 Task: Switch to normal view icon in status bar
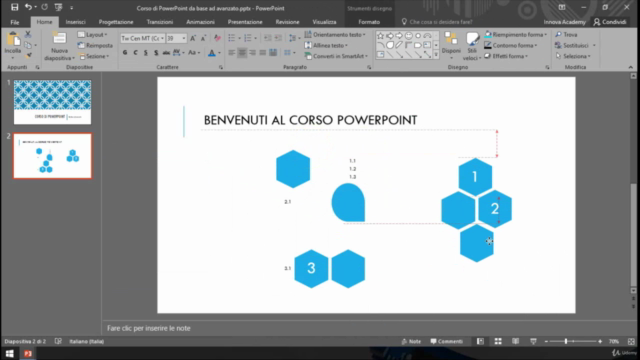tap(480, 342)
